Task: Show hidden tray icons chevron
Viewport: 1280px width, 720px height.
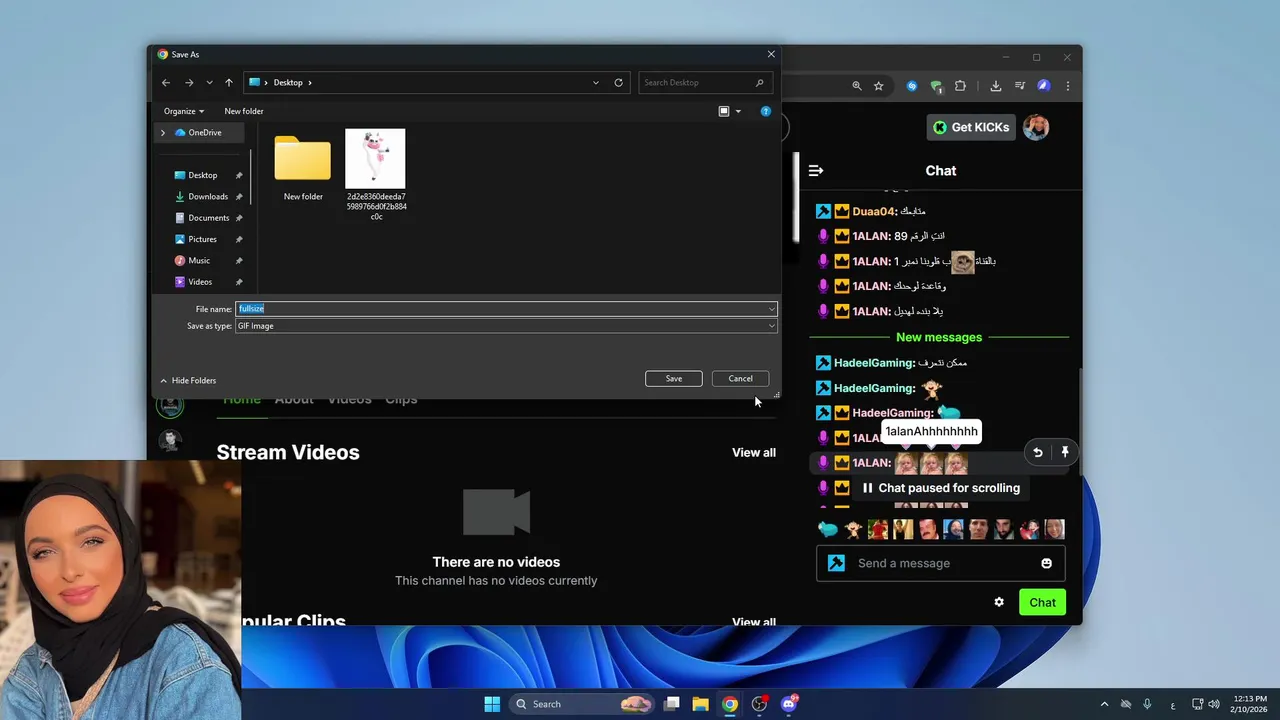Action: [1104, 704]
